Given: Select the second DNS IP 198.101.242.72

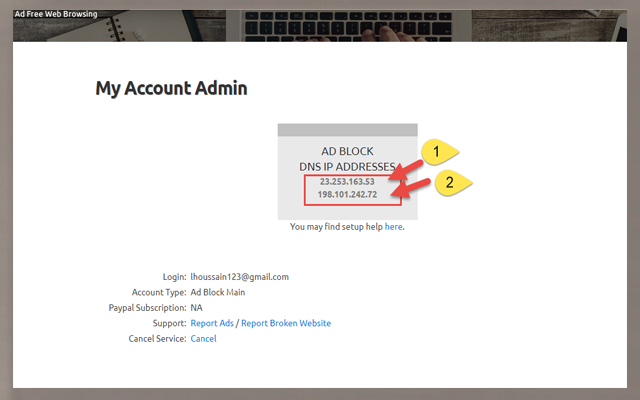Looking at the screenshot, I should pyautogui.click(x=347, y=194).
